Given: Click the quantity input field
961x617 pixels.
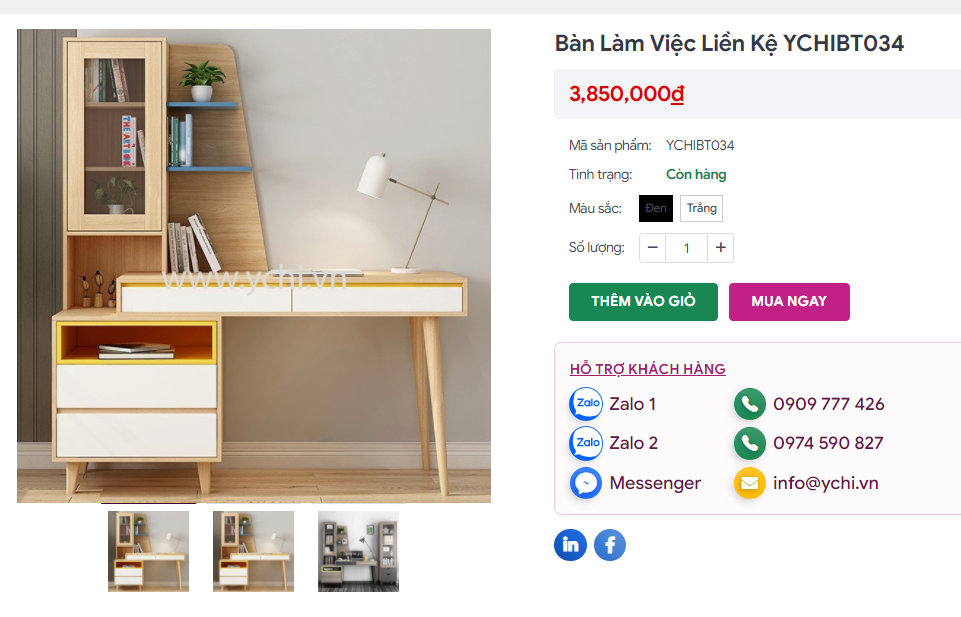Looking at the screenshot, I should click(x=686, y=248).
